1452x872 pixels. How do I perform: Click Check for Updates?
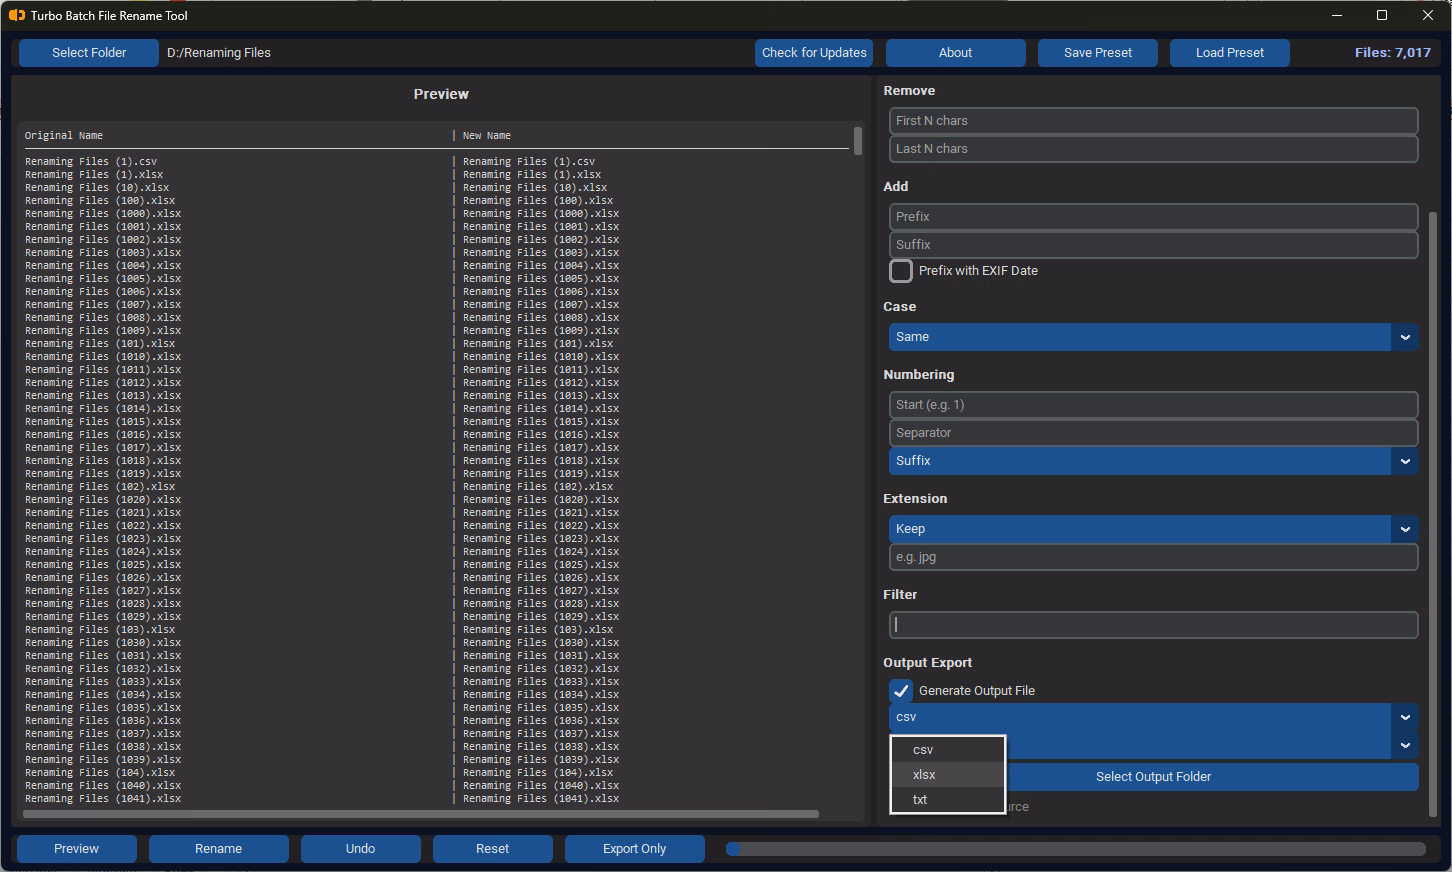tap(814, 53)
